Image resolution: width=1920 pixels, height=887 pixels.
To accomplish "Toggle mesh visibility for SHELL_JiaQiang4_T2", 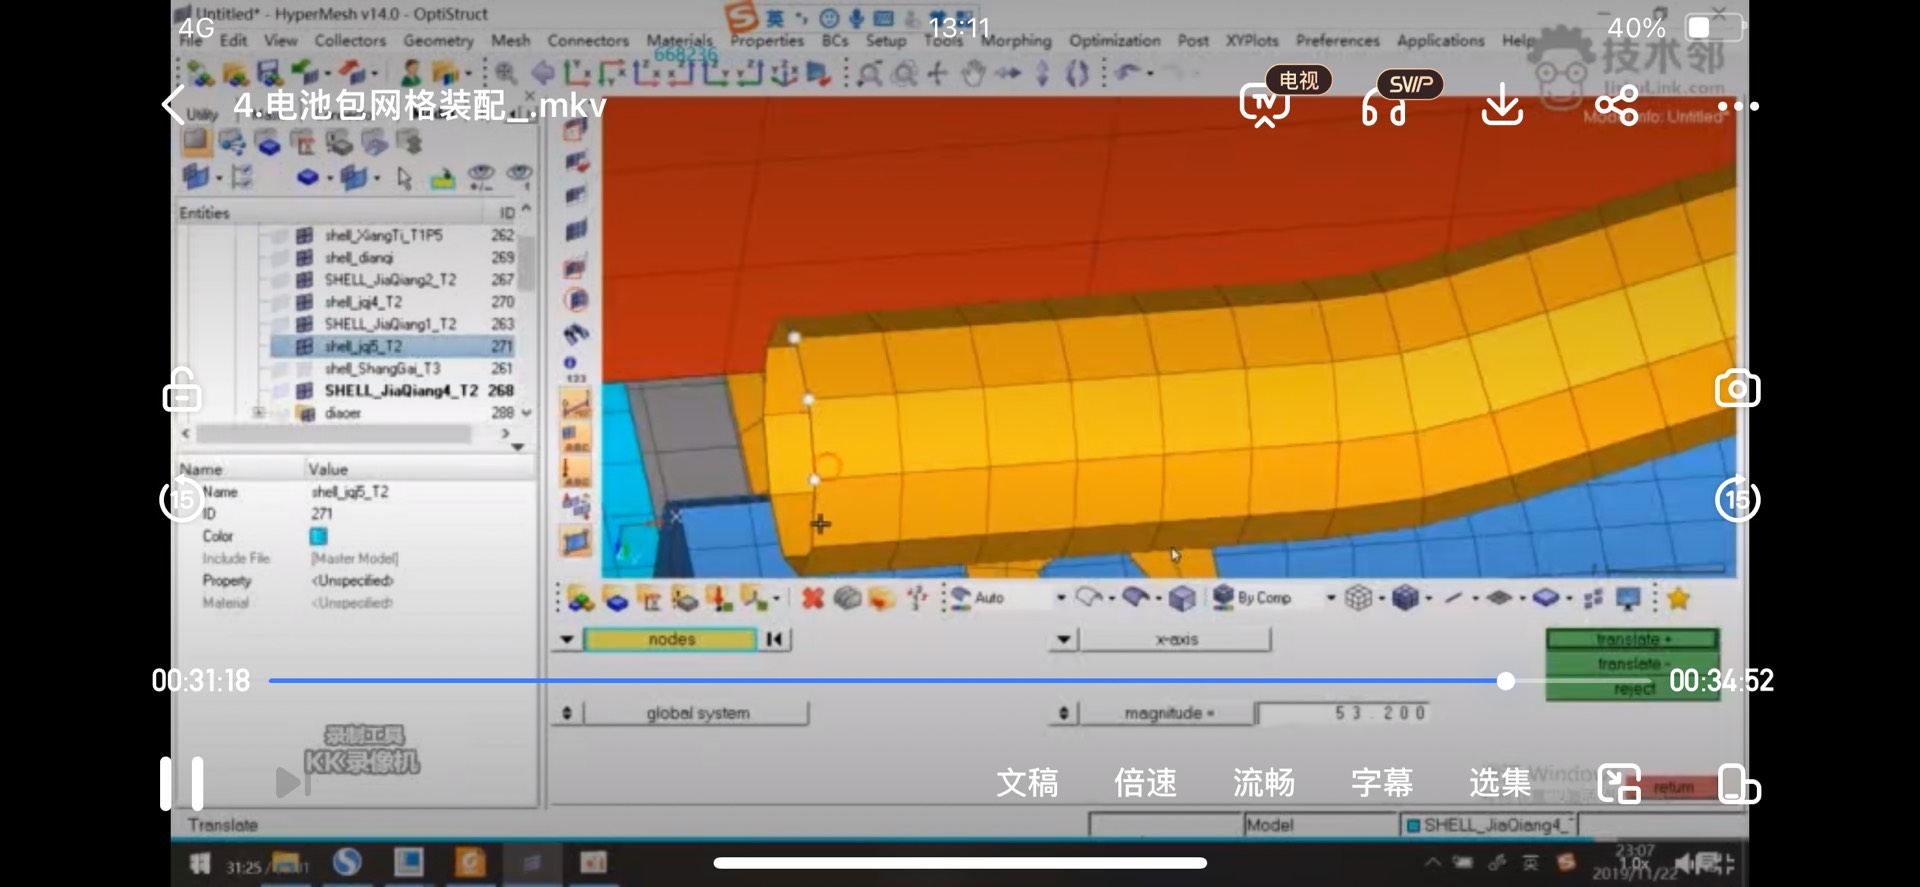I will point(304,391).
